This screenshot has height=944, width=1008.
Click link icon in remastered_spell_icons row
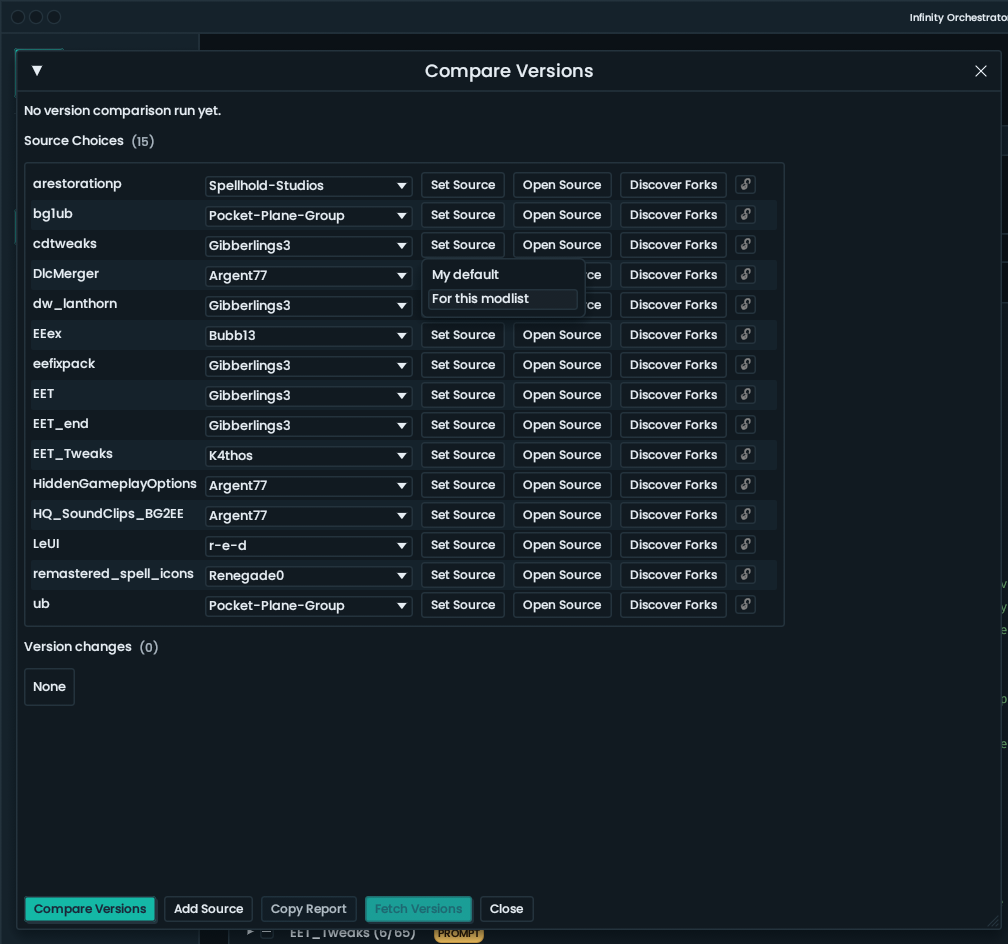pyautogui.click(x=745, y=575)
